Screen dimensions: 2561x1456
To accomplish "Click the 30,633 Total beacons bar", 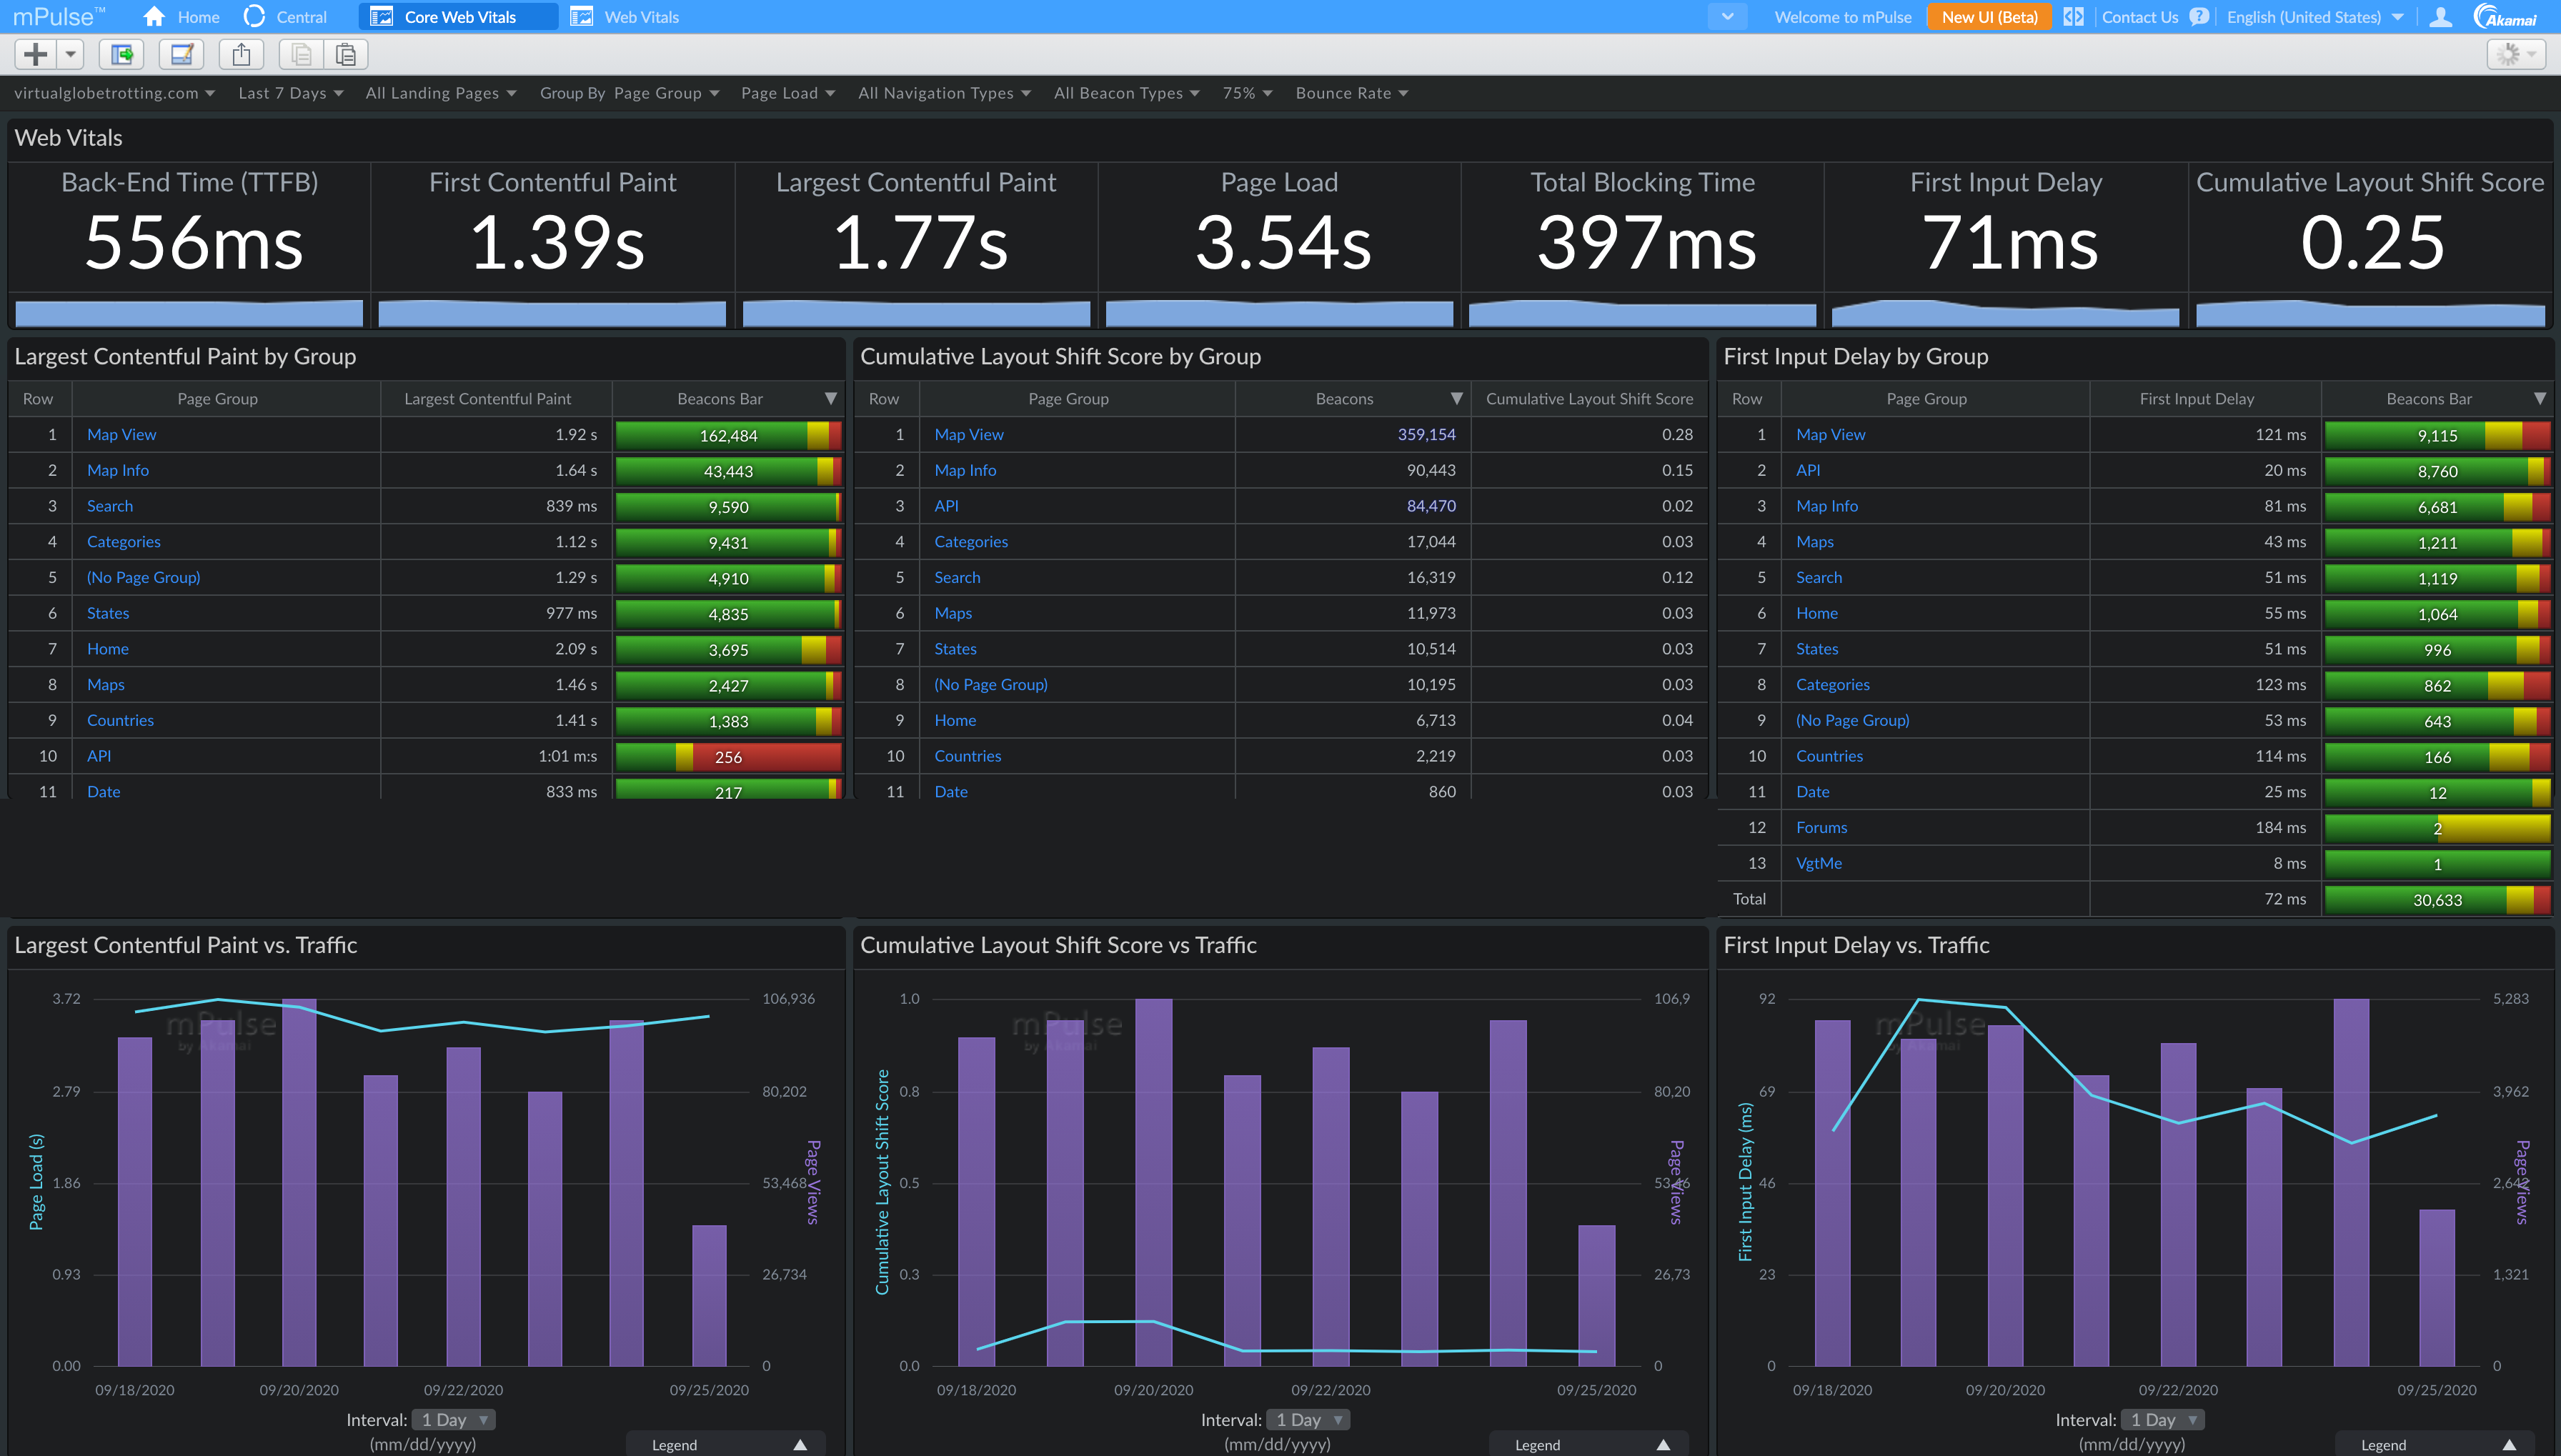I will coord(2437,900).
